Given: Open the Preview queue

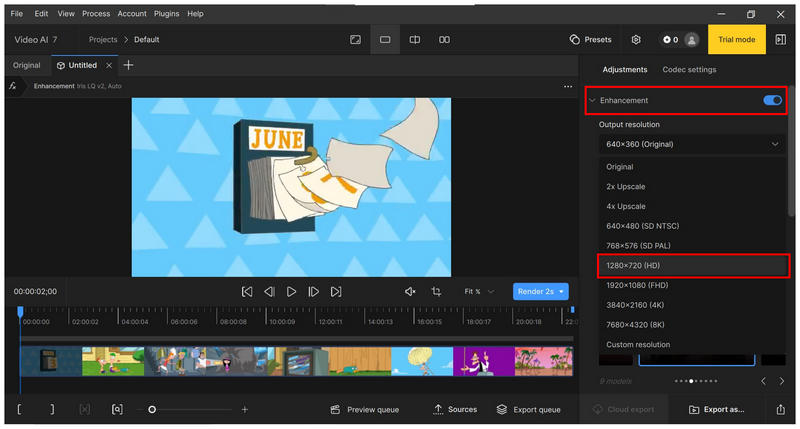Looking at the screenshot, I should 365,410.
